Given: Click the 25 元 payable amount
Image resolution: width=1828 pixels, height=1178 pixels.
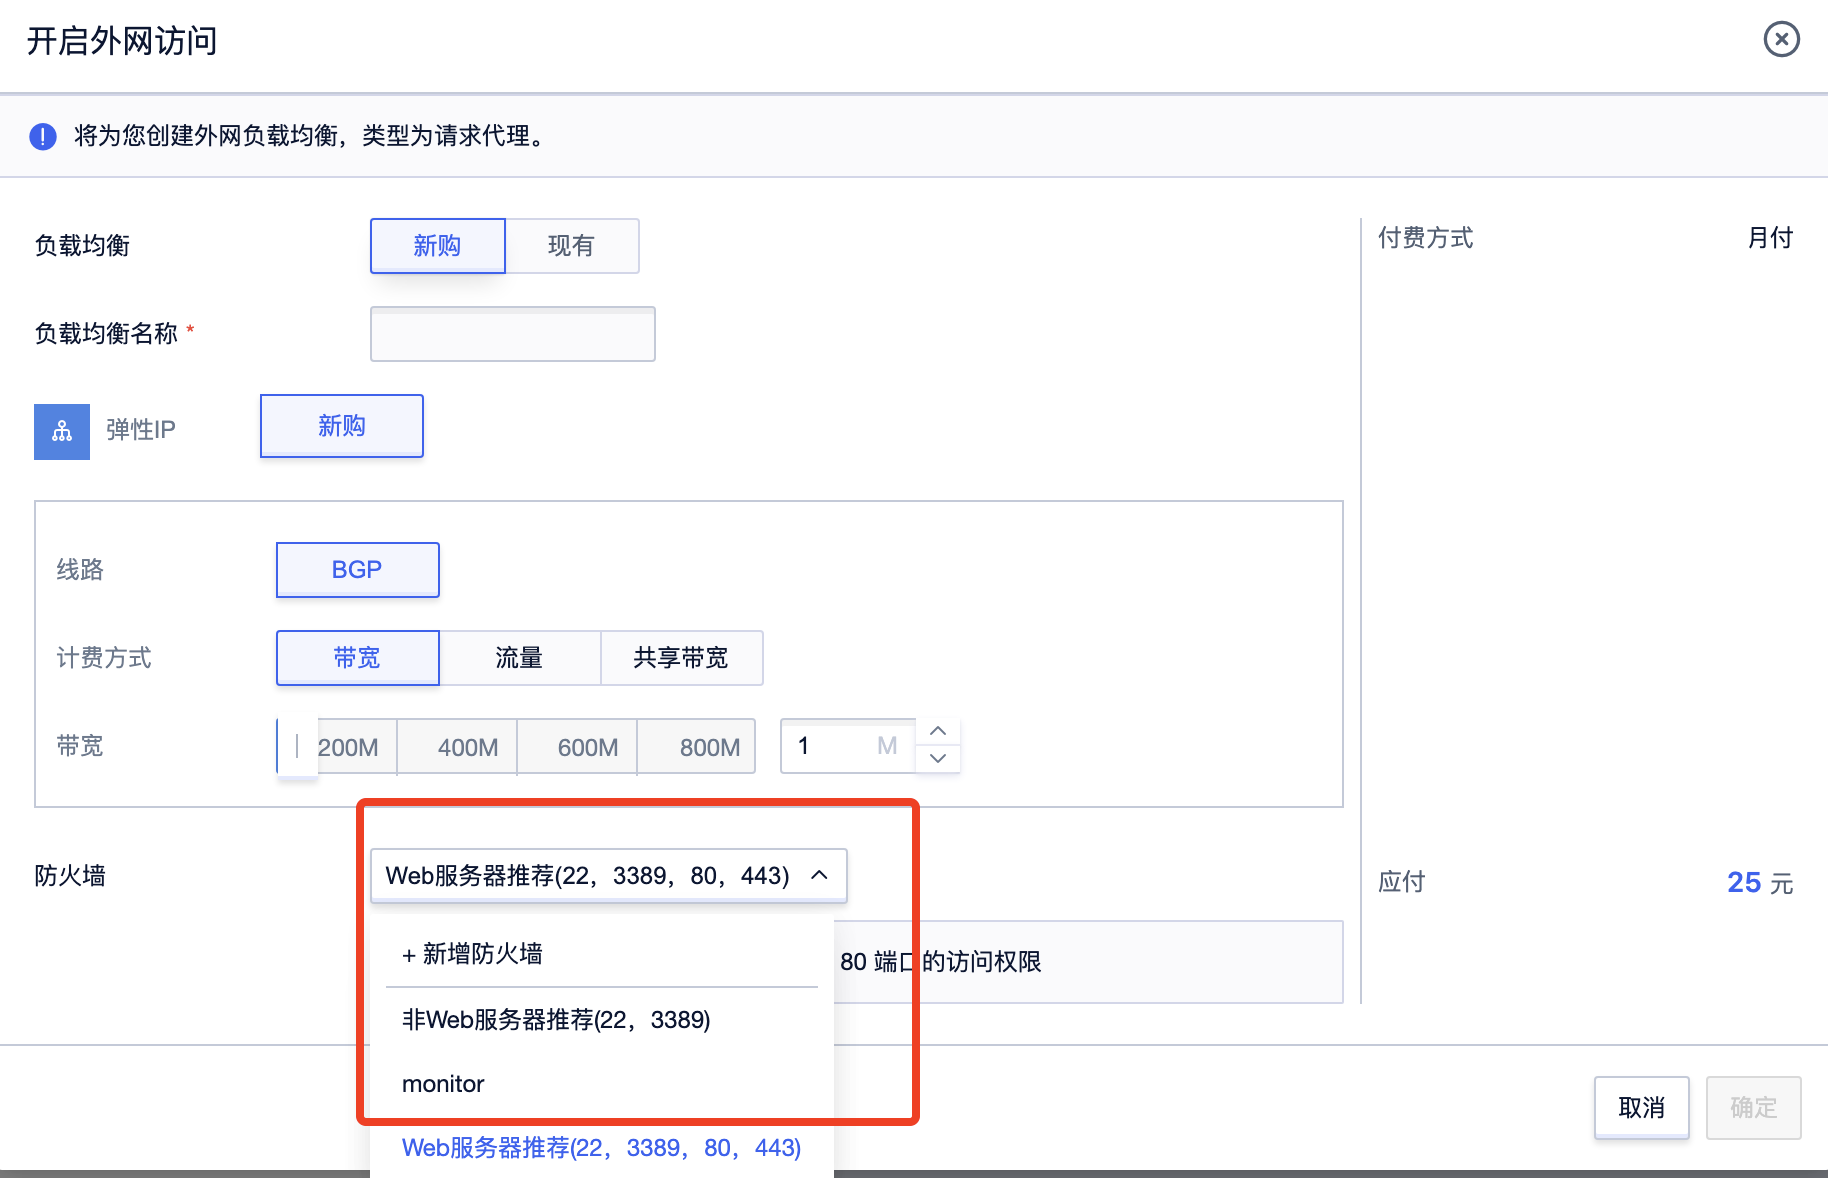Looking at the screenshot, I should tap(1760, 883).
